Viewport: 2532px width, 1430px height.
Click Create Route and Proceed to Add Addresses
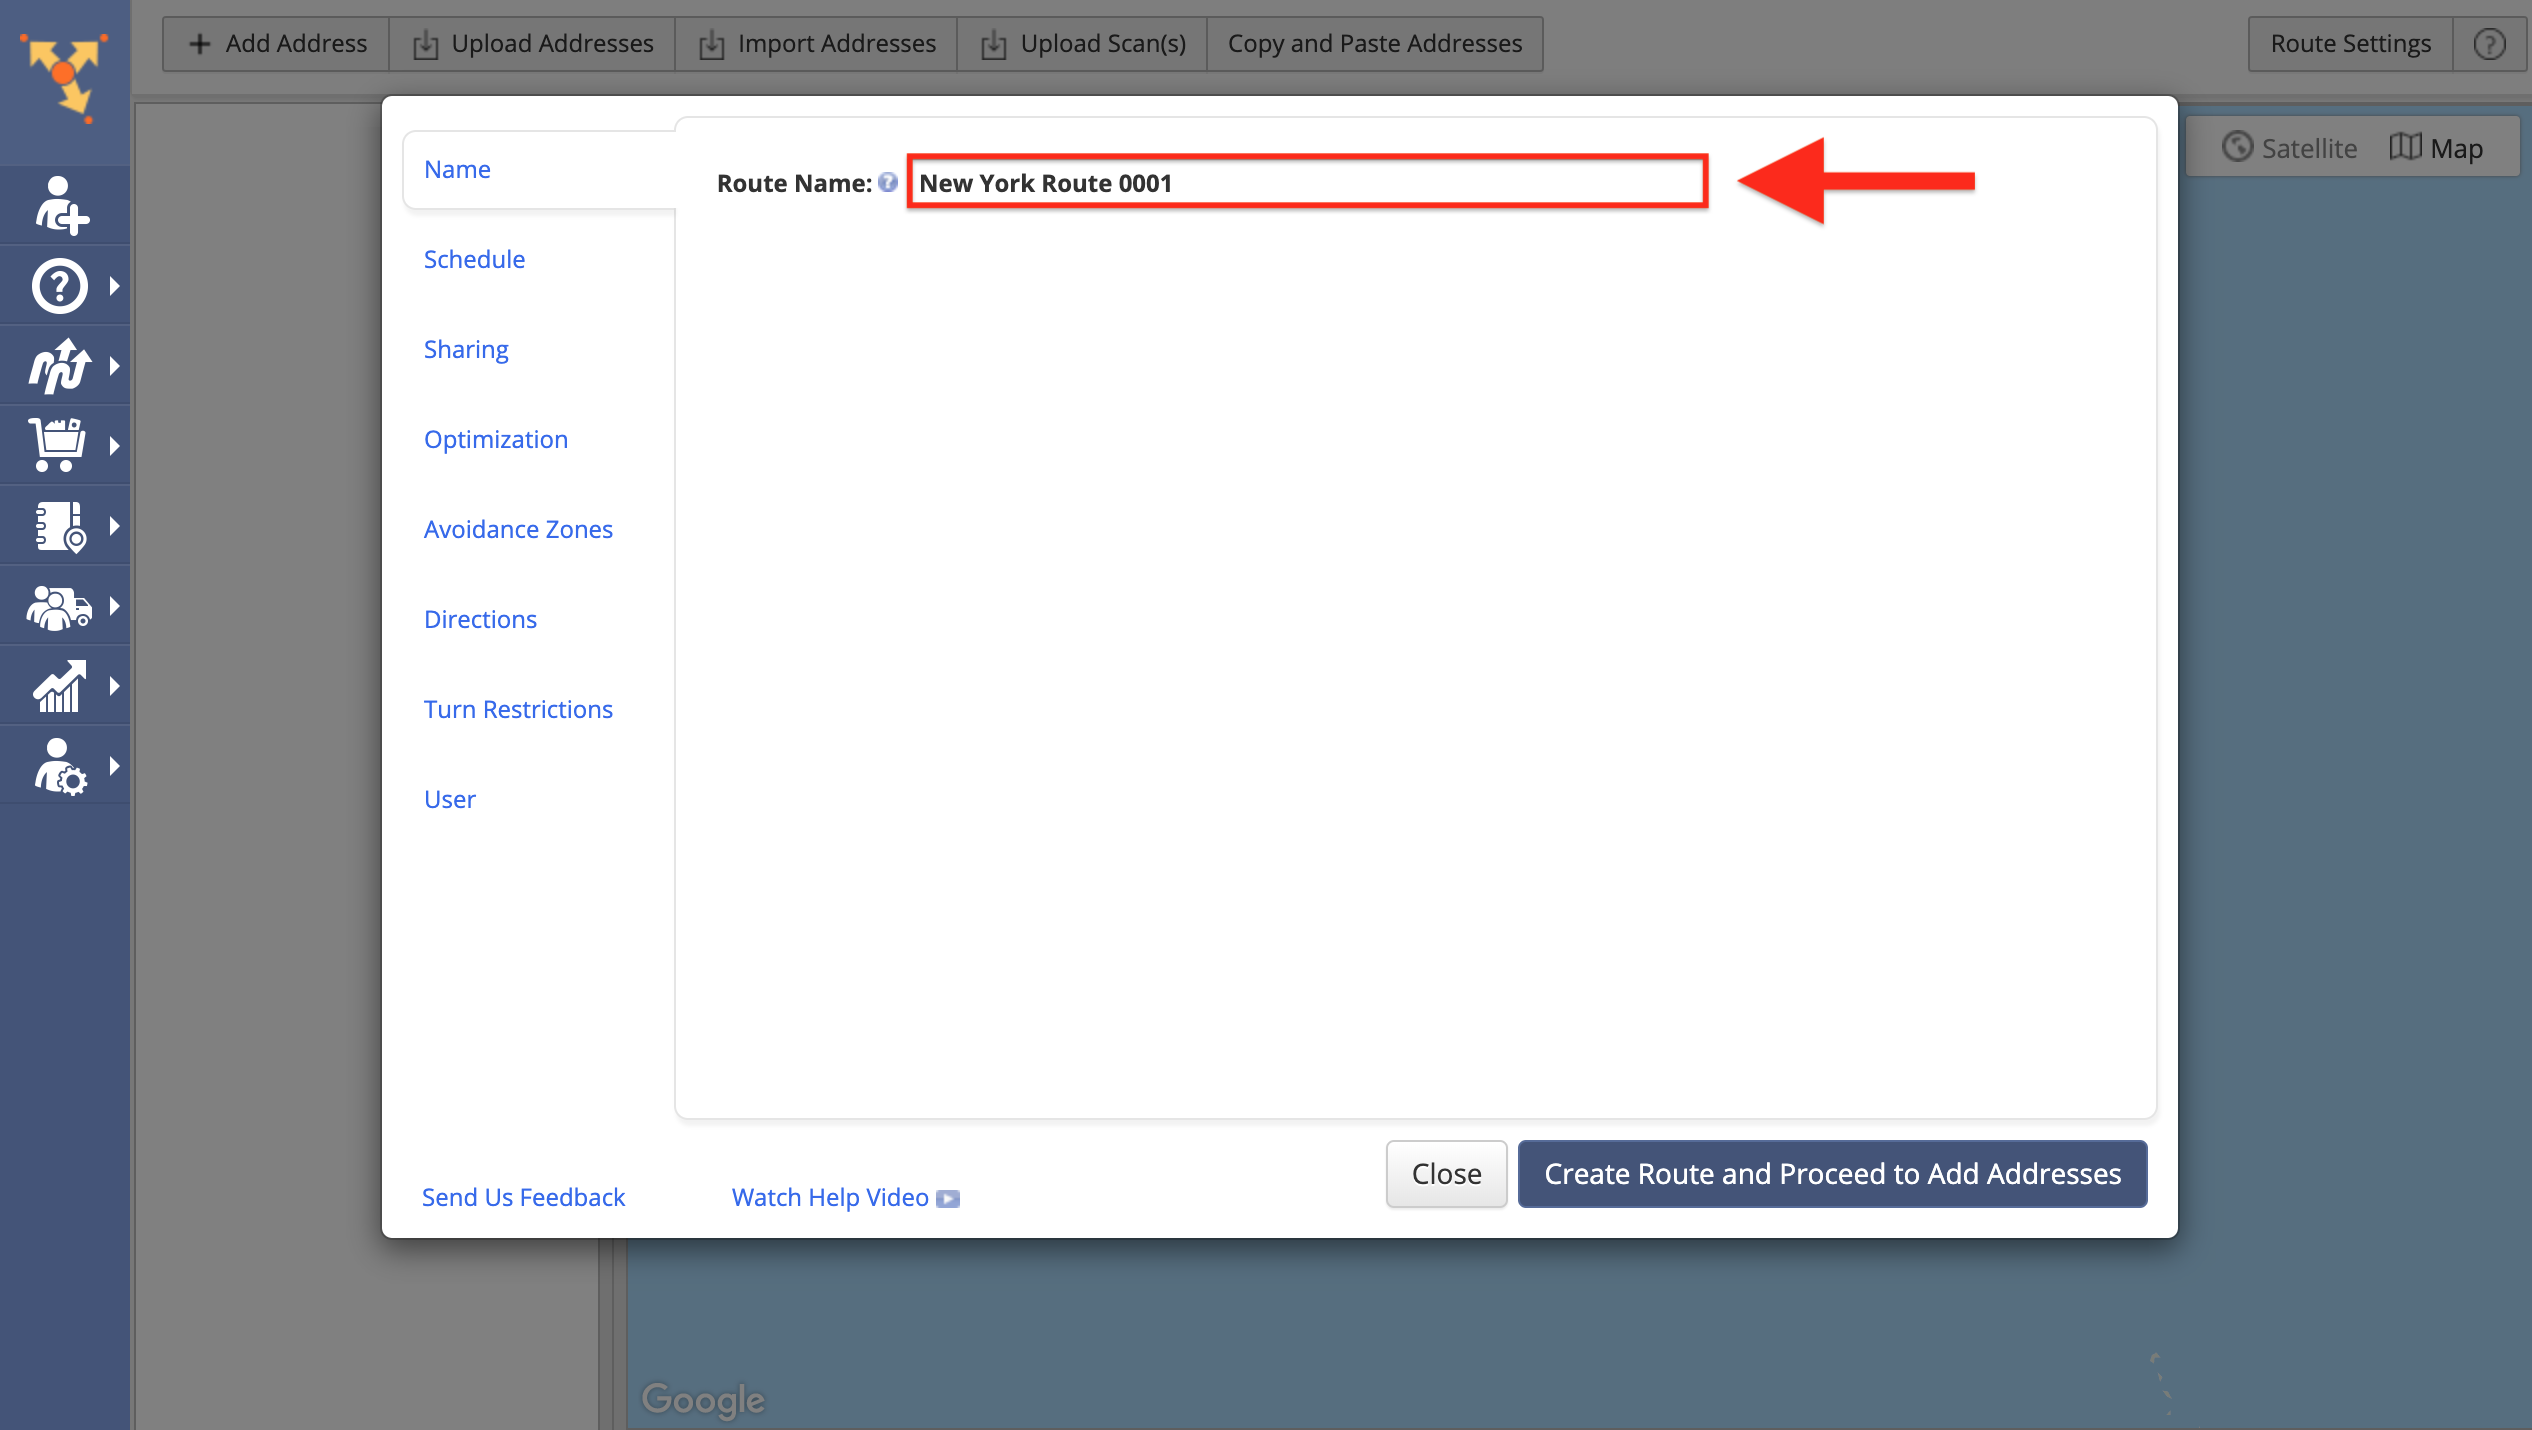[1831, 1173]
